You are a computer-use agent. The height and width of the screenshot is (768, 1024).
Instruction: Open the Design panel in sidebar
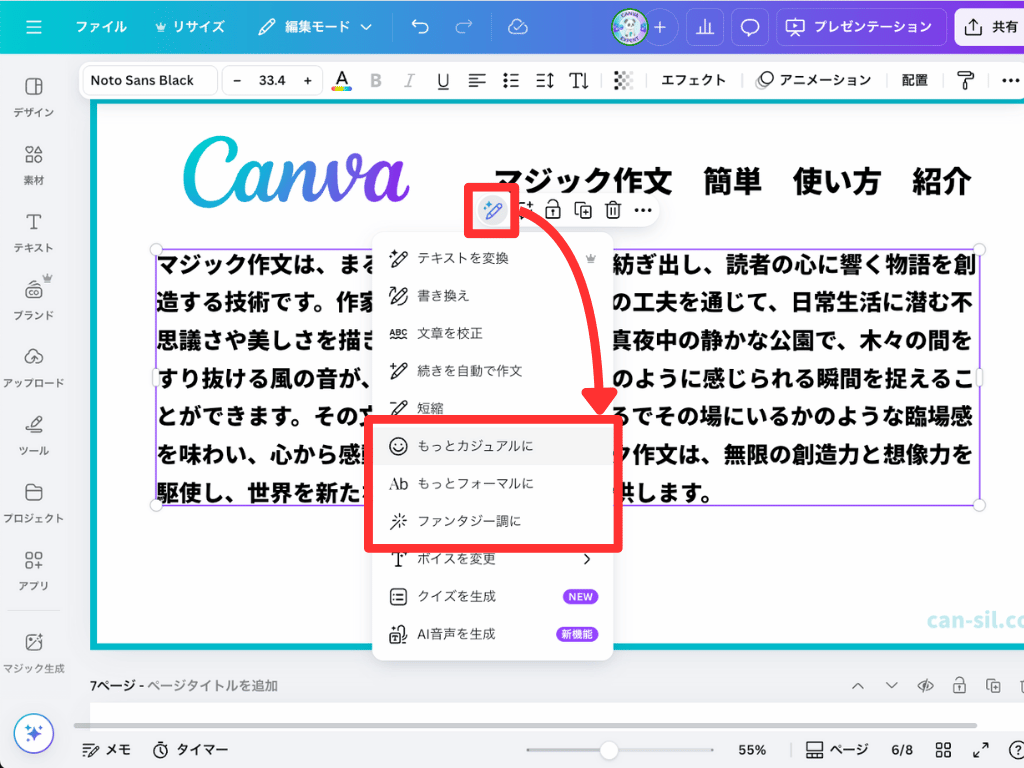coord(33,97)
